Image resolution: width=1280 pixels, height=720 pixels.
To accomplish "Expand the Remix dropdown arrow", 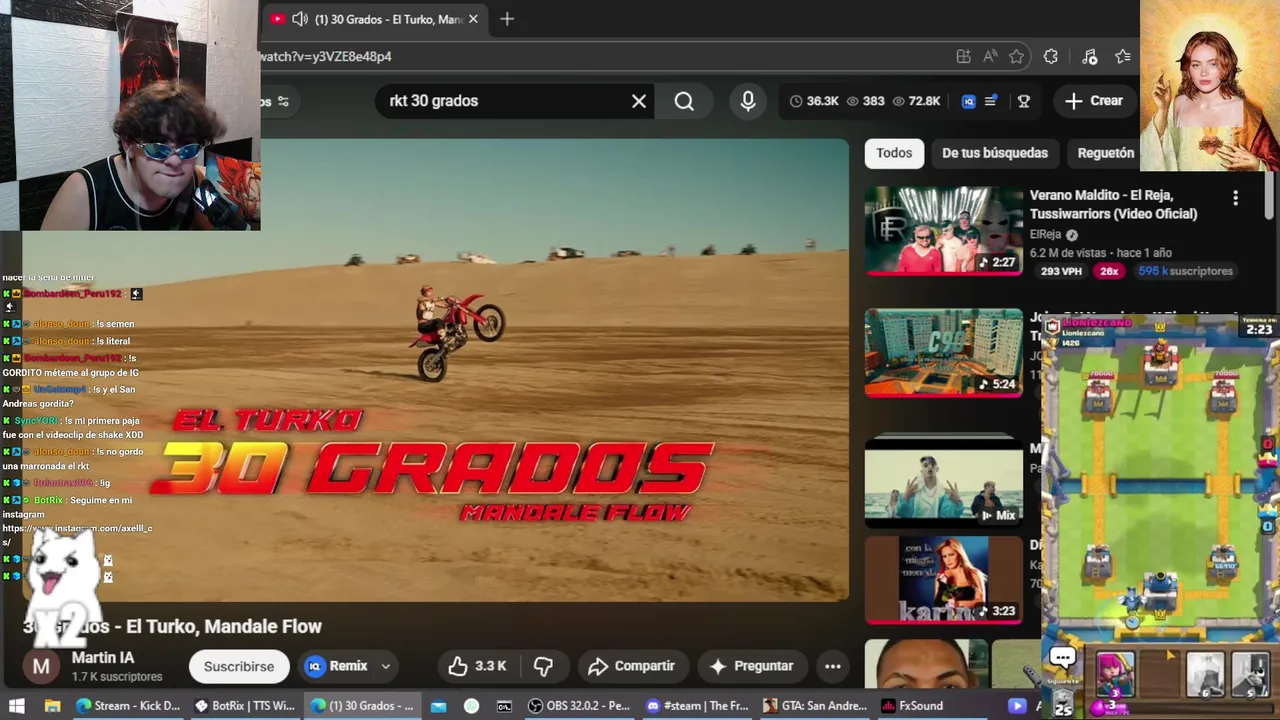I will point(385,667).
